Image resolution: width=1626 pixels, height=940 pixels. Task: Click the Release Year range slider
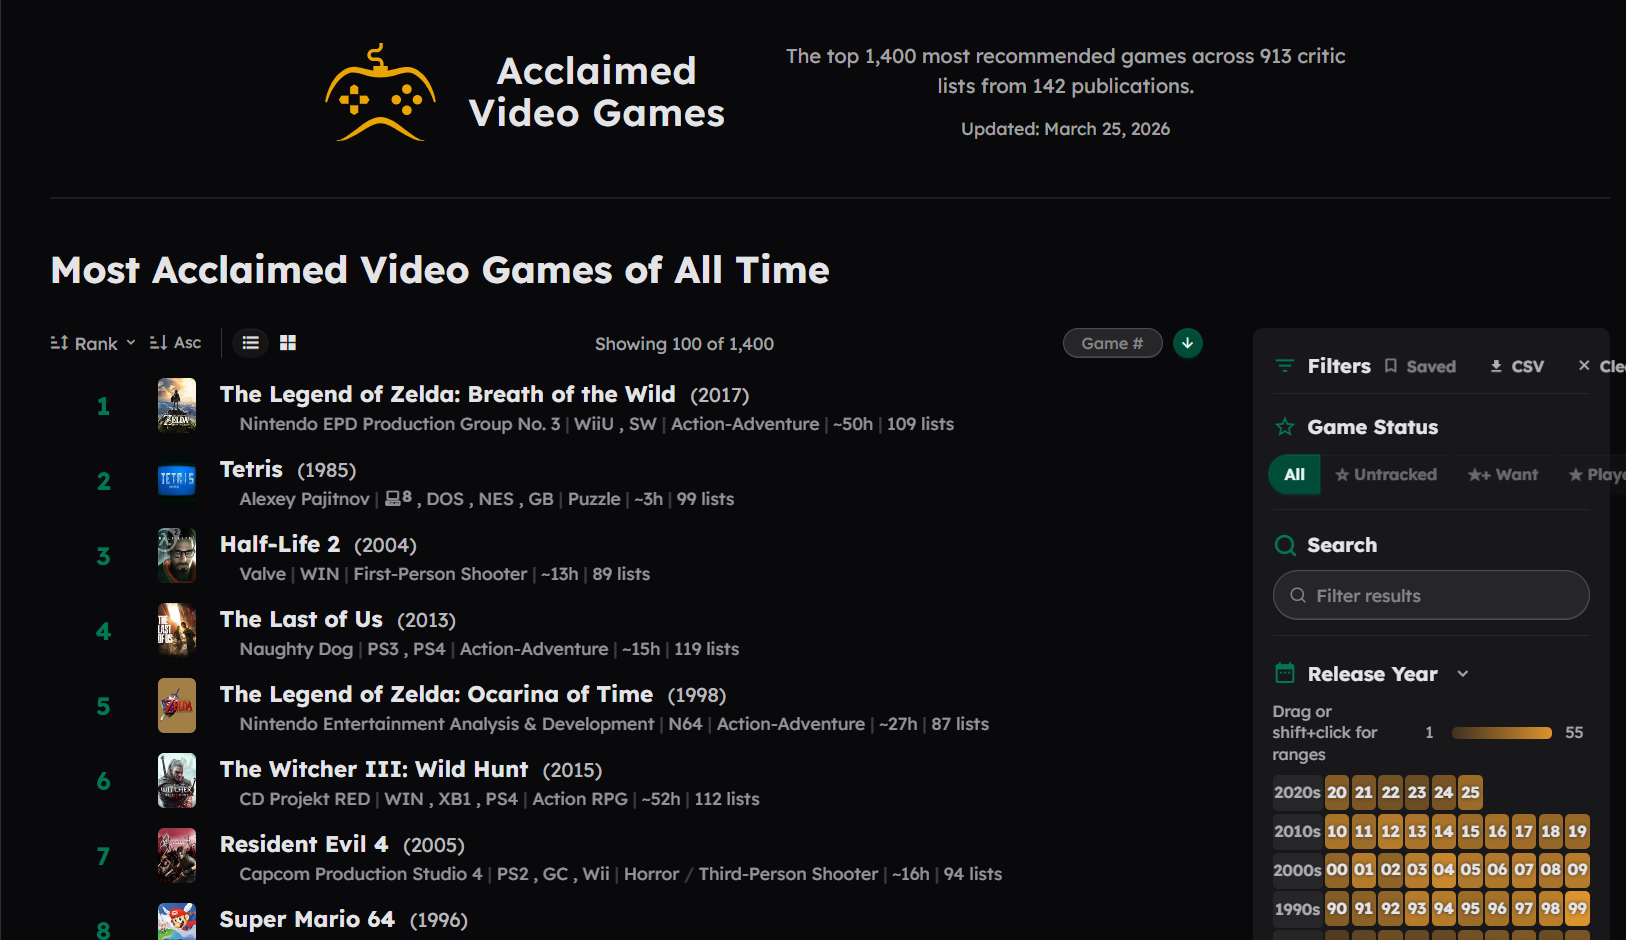pos(1501,733)
